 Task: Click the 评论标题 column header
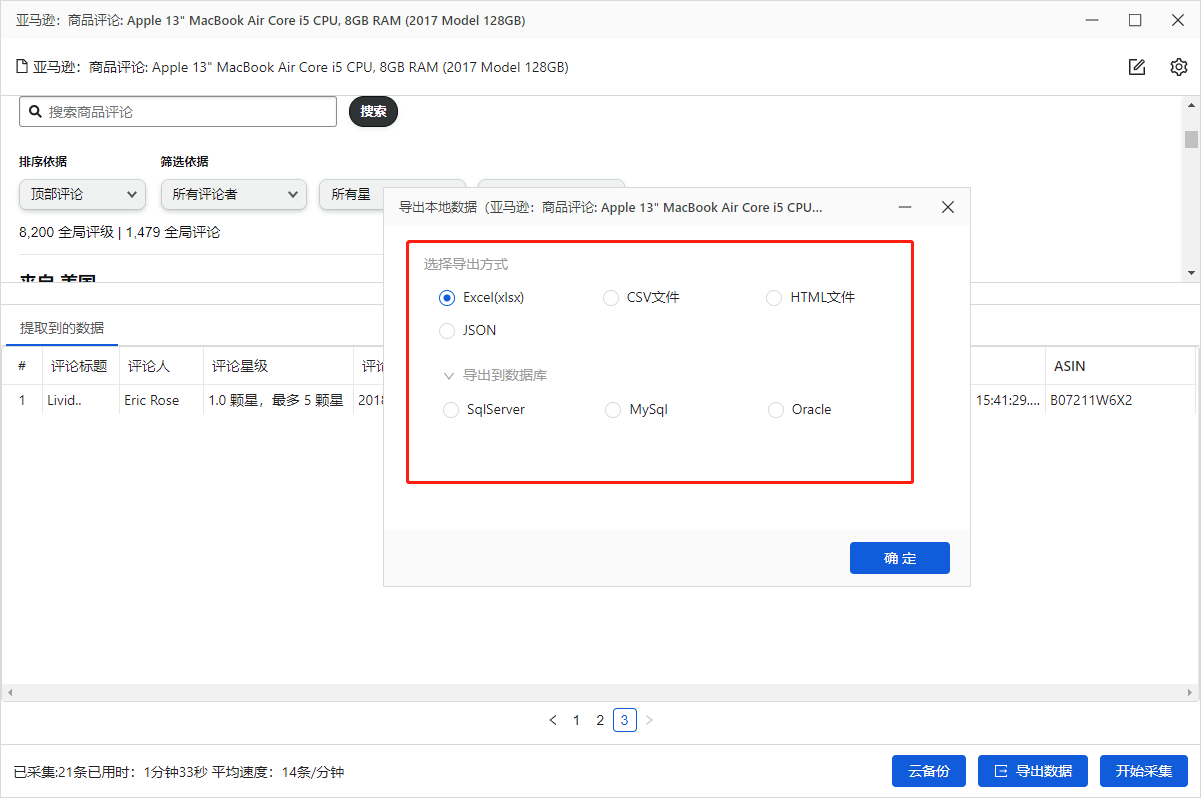click(81, 366)
